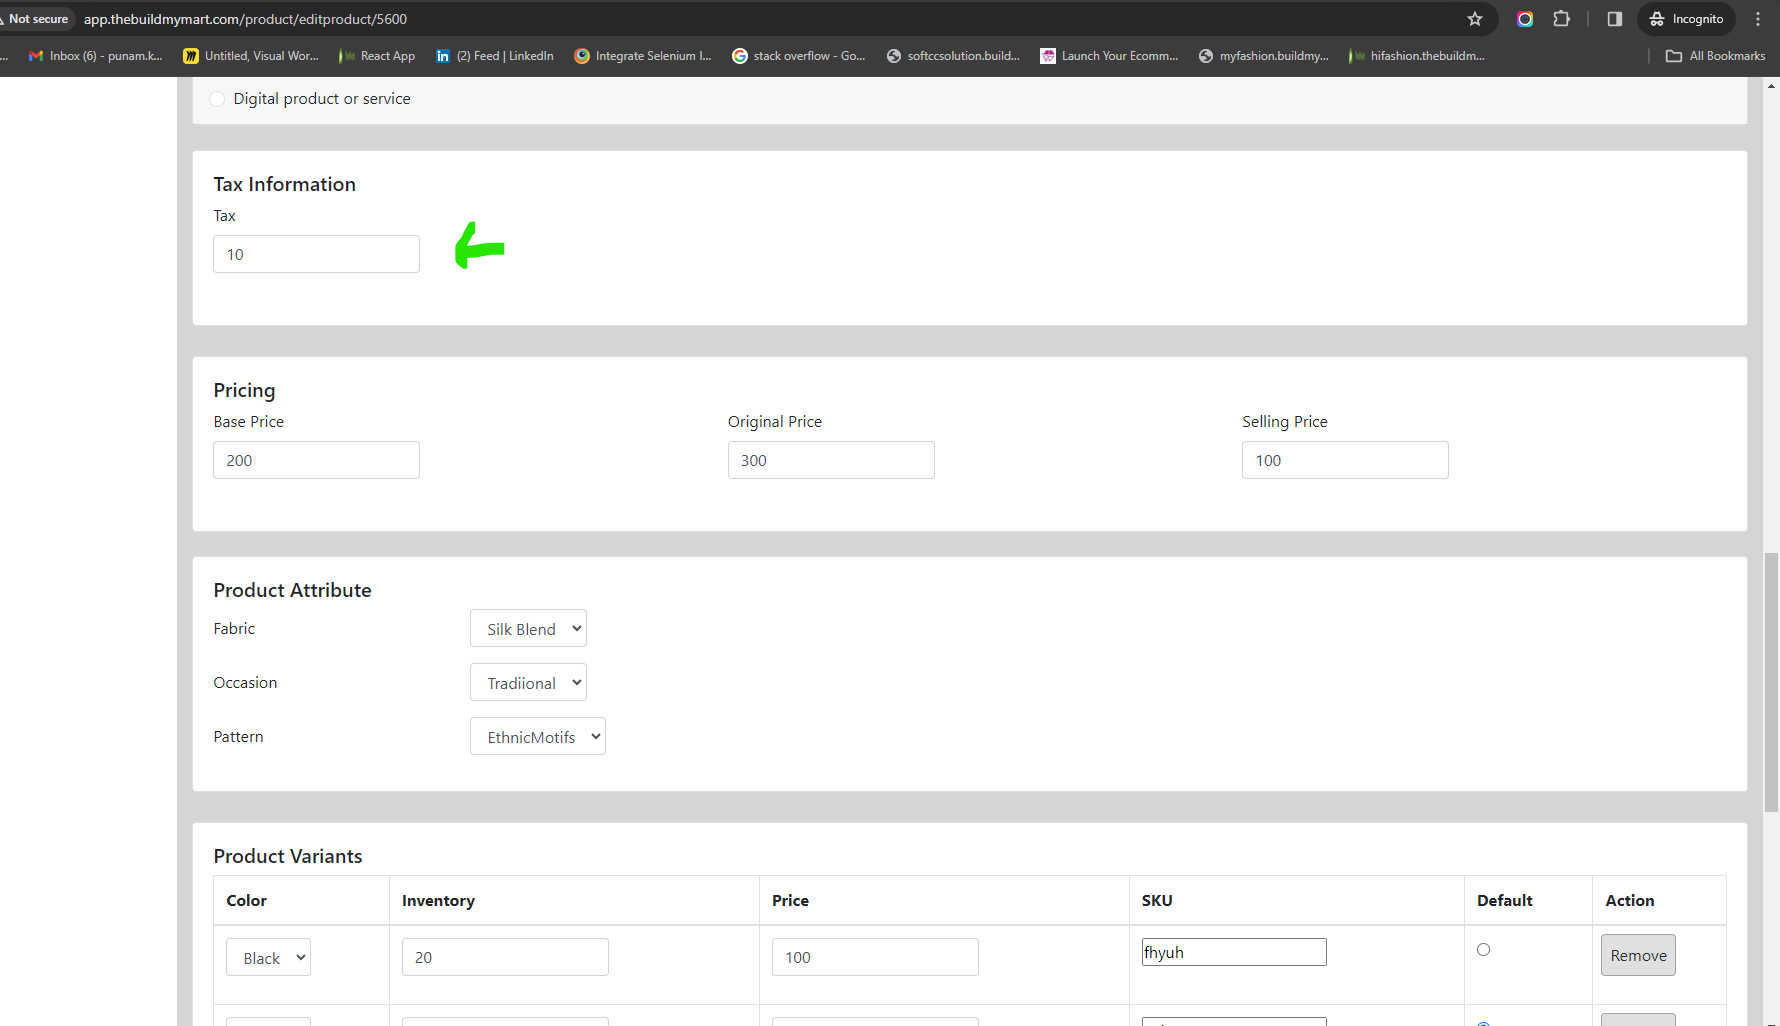Open the Occasion Tradiional dropdown

click(x=528, y=683)
